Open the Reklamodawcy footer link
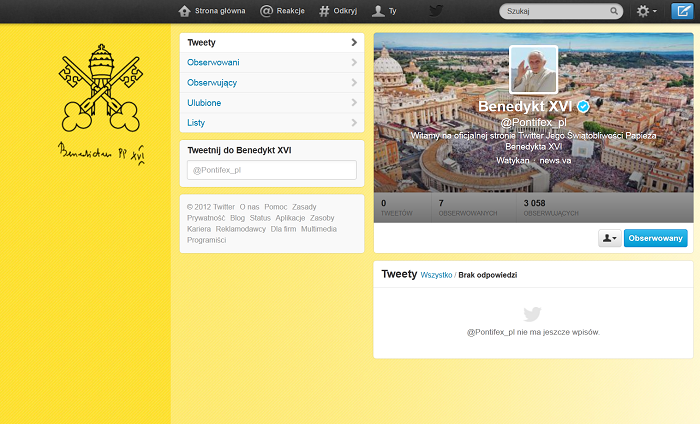 point(241,229)
